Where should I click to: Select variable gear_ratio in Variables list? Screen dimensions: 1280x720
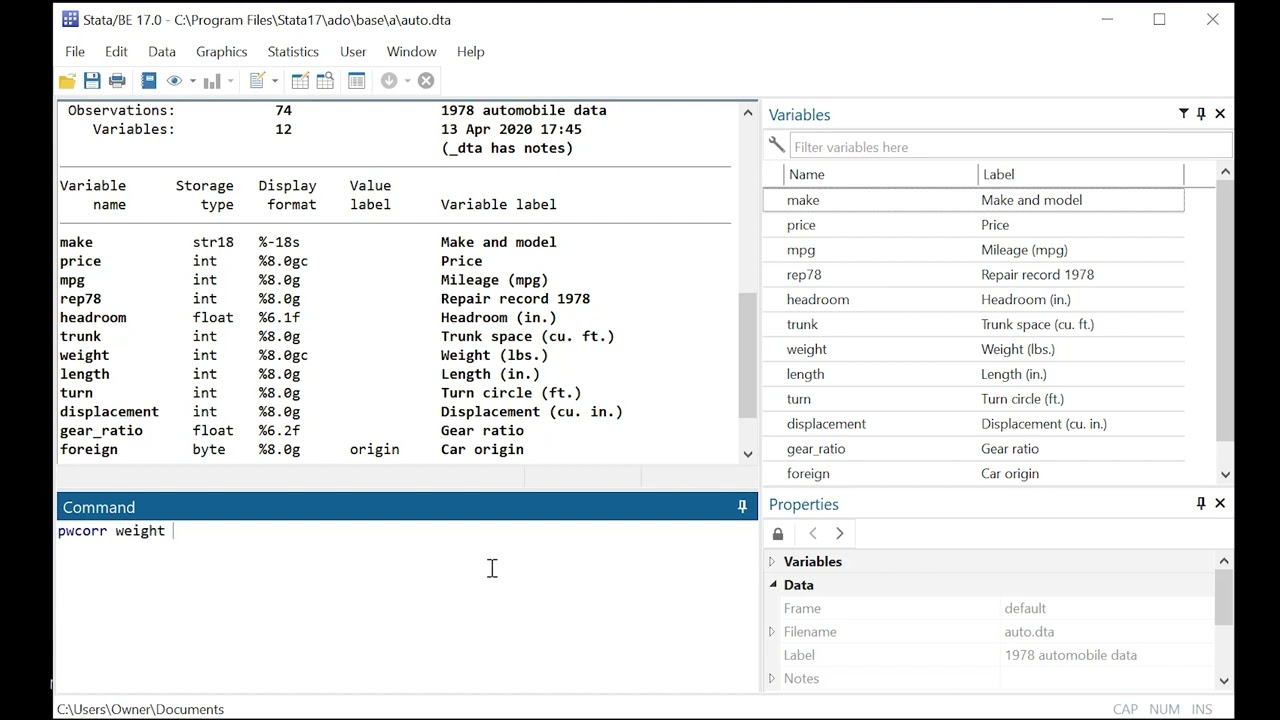point(974,449)
